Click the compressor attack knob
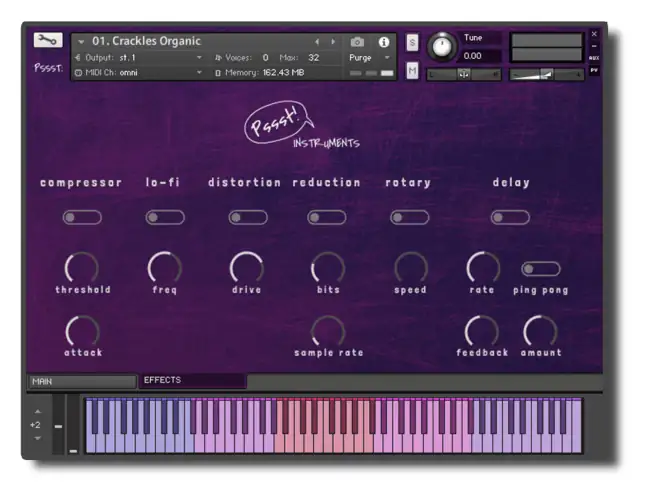Viewport: 652px width, 500px height. click(83, 332)
